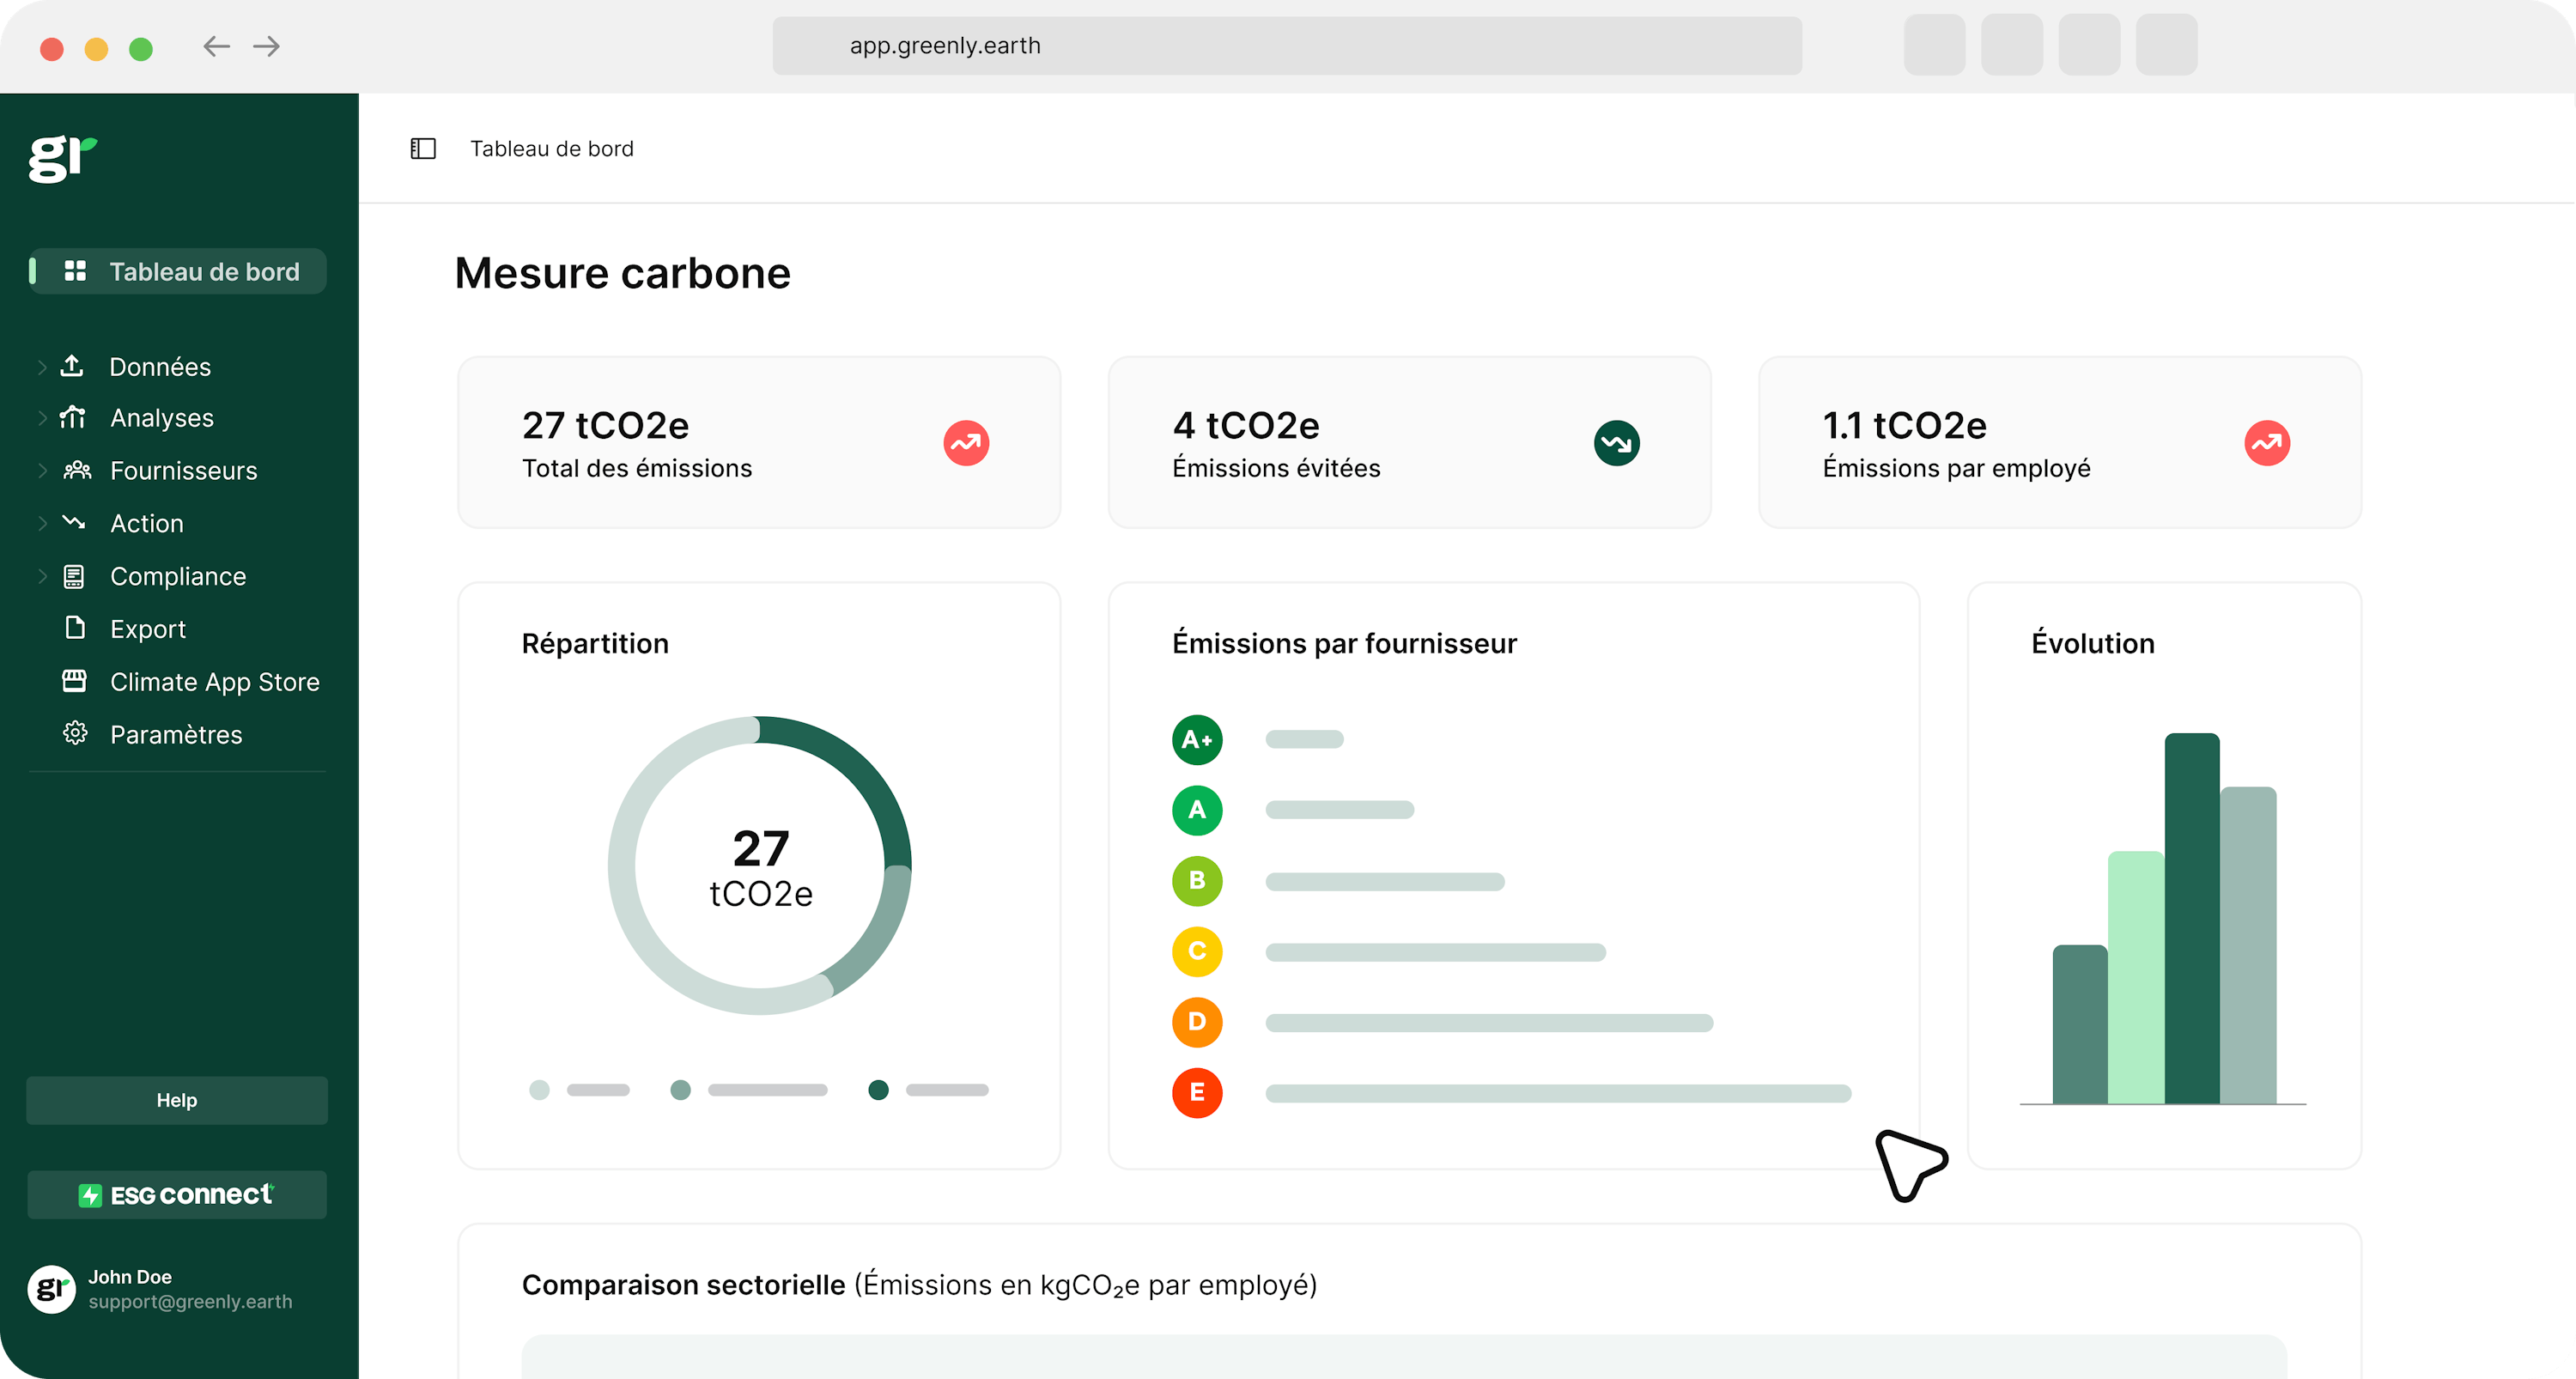Click the browser address bar
This screenshot has height=1379, width=2576.
tap(1288, 46)
